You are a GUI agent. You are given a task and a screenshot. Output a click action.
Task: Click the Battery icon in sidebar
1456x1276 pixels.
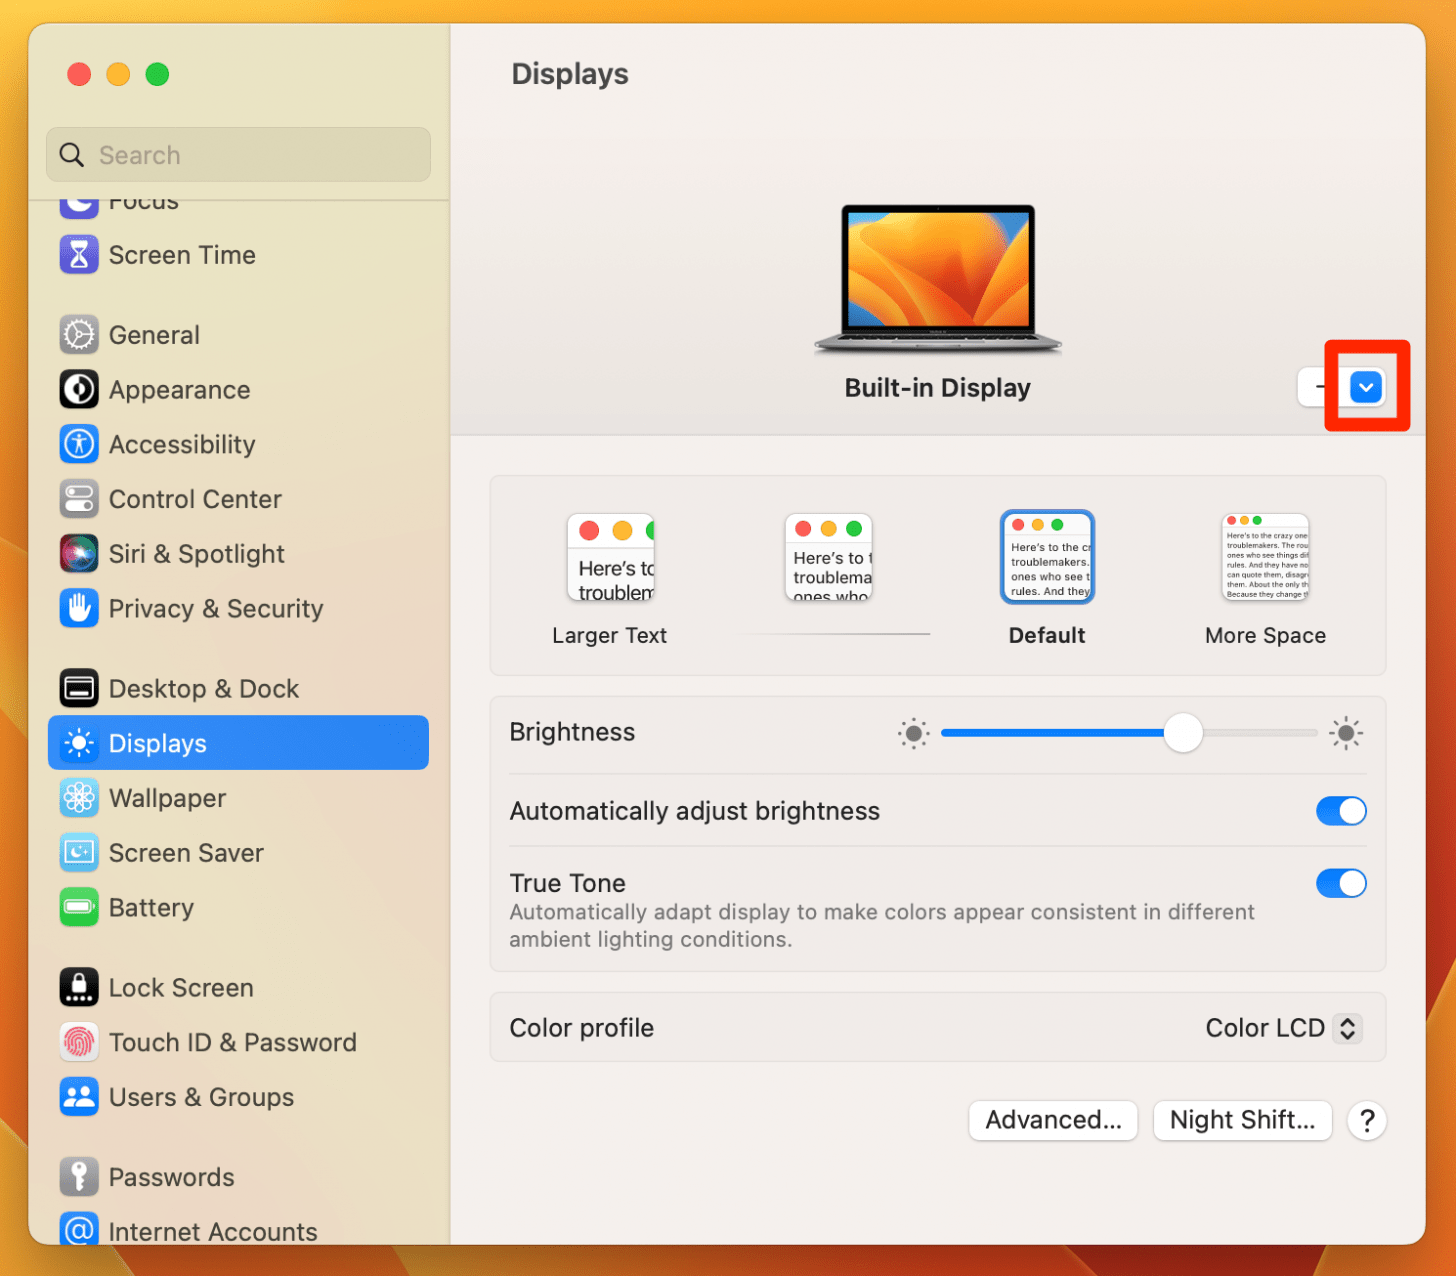(78, 907)
